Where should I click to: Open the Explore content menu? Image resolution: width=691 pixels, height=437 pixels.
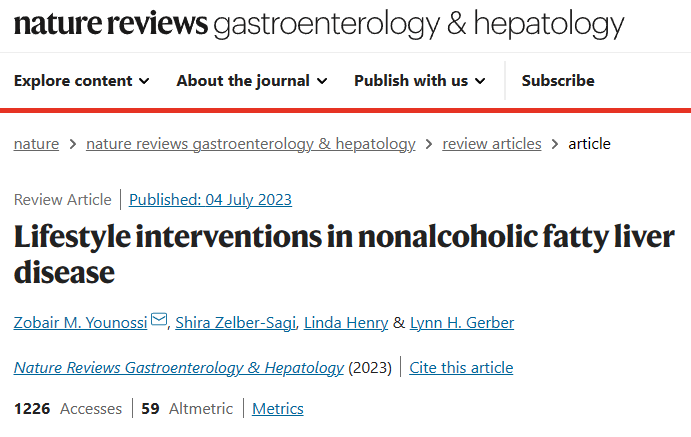coord(82,81)
